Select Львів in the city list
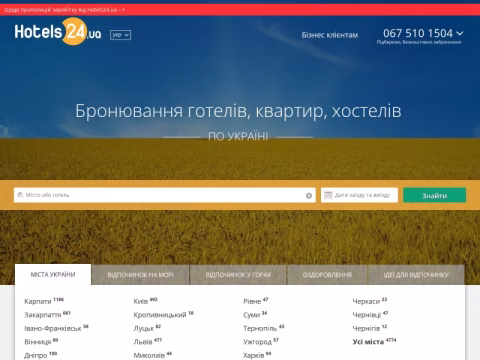Viewport: 480px width, 360px height. pyautogui.click(x=143, y=342)
